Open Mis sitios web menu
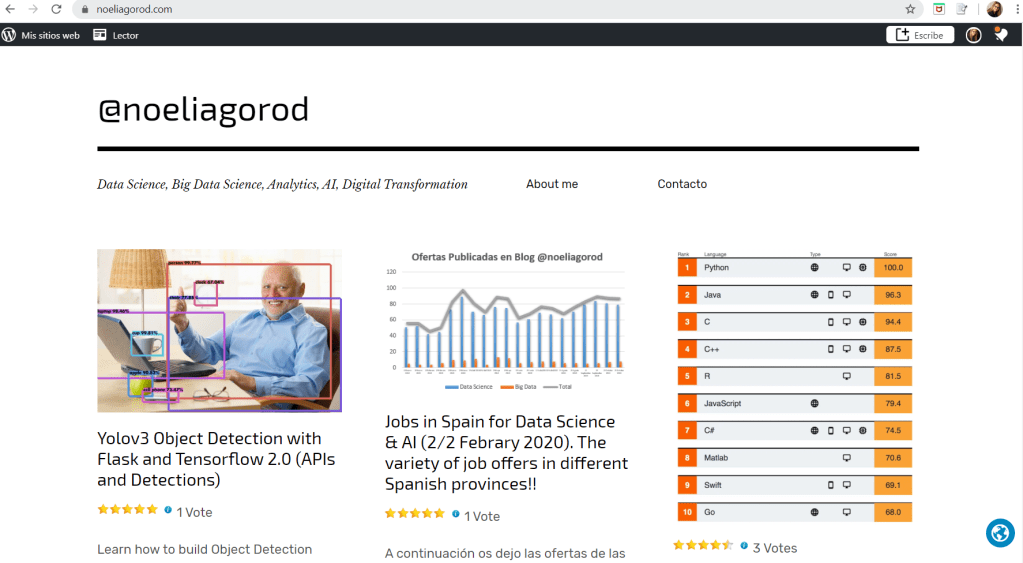This screenshot has height=563, width=1023. (41, 35)
